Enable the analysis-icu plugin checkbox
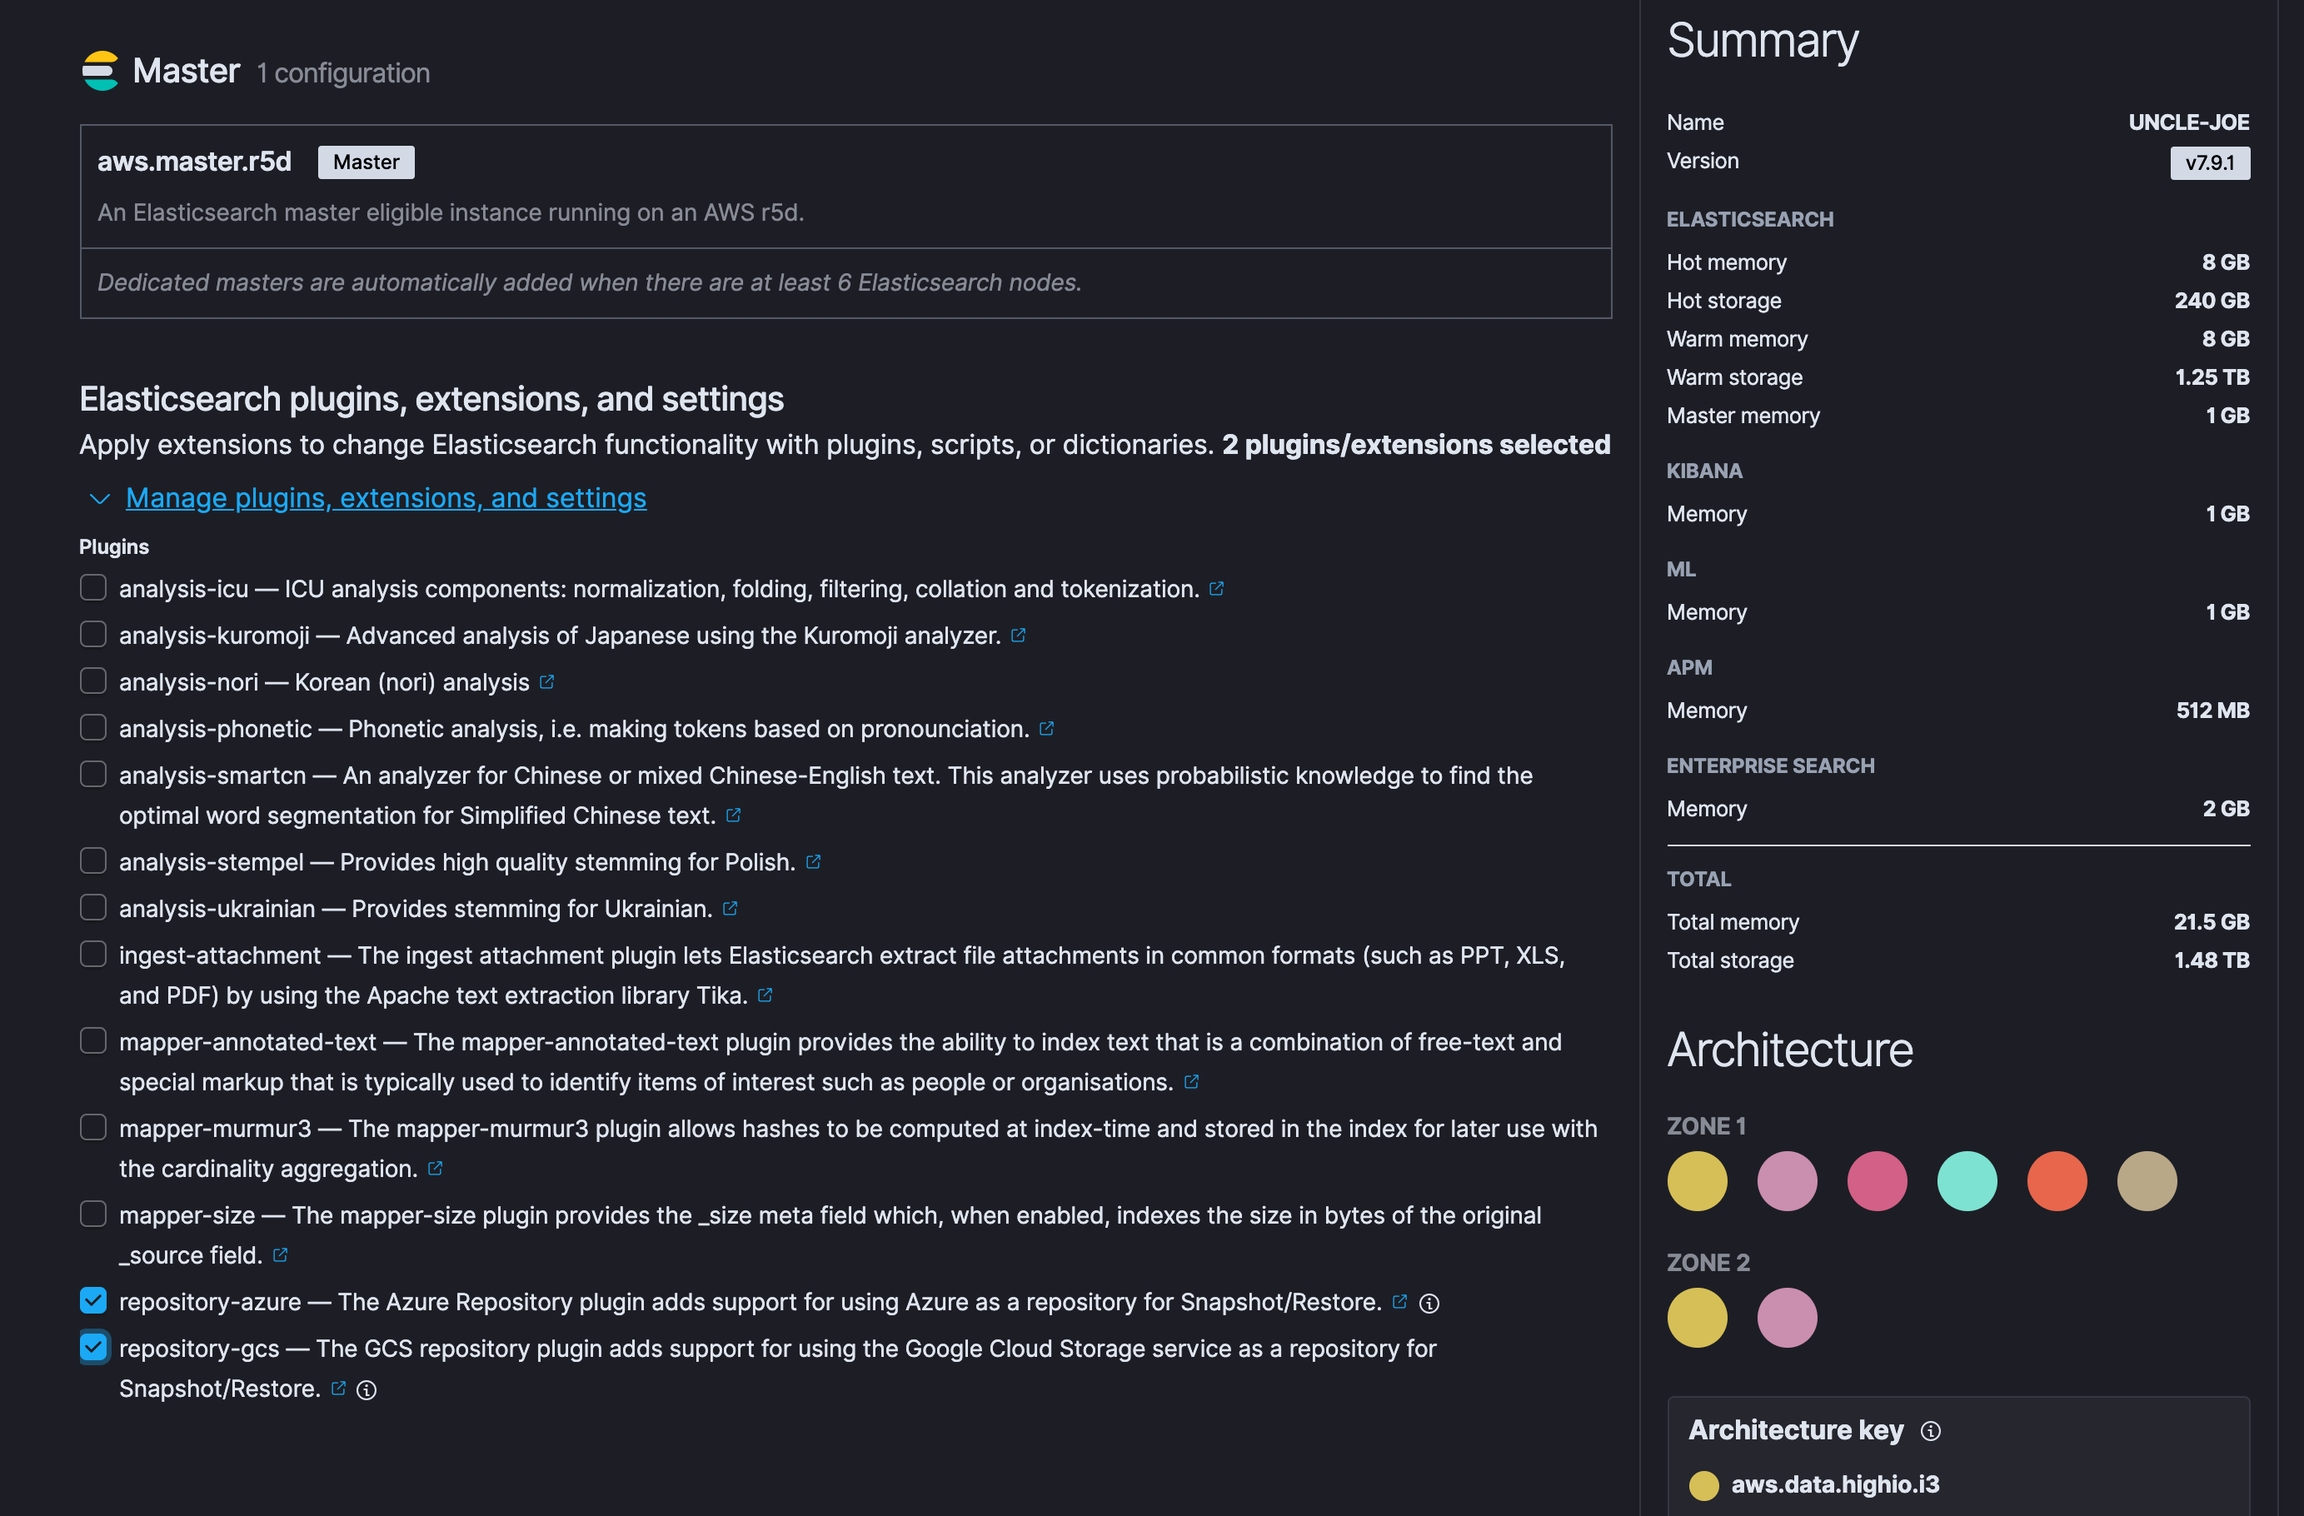2304x1516 pixels. [93, 588]
